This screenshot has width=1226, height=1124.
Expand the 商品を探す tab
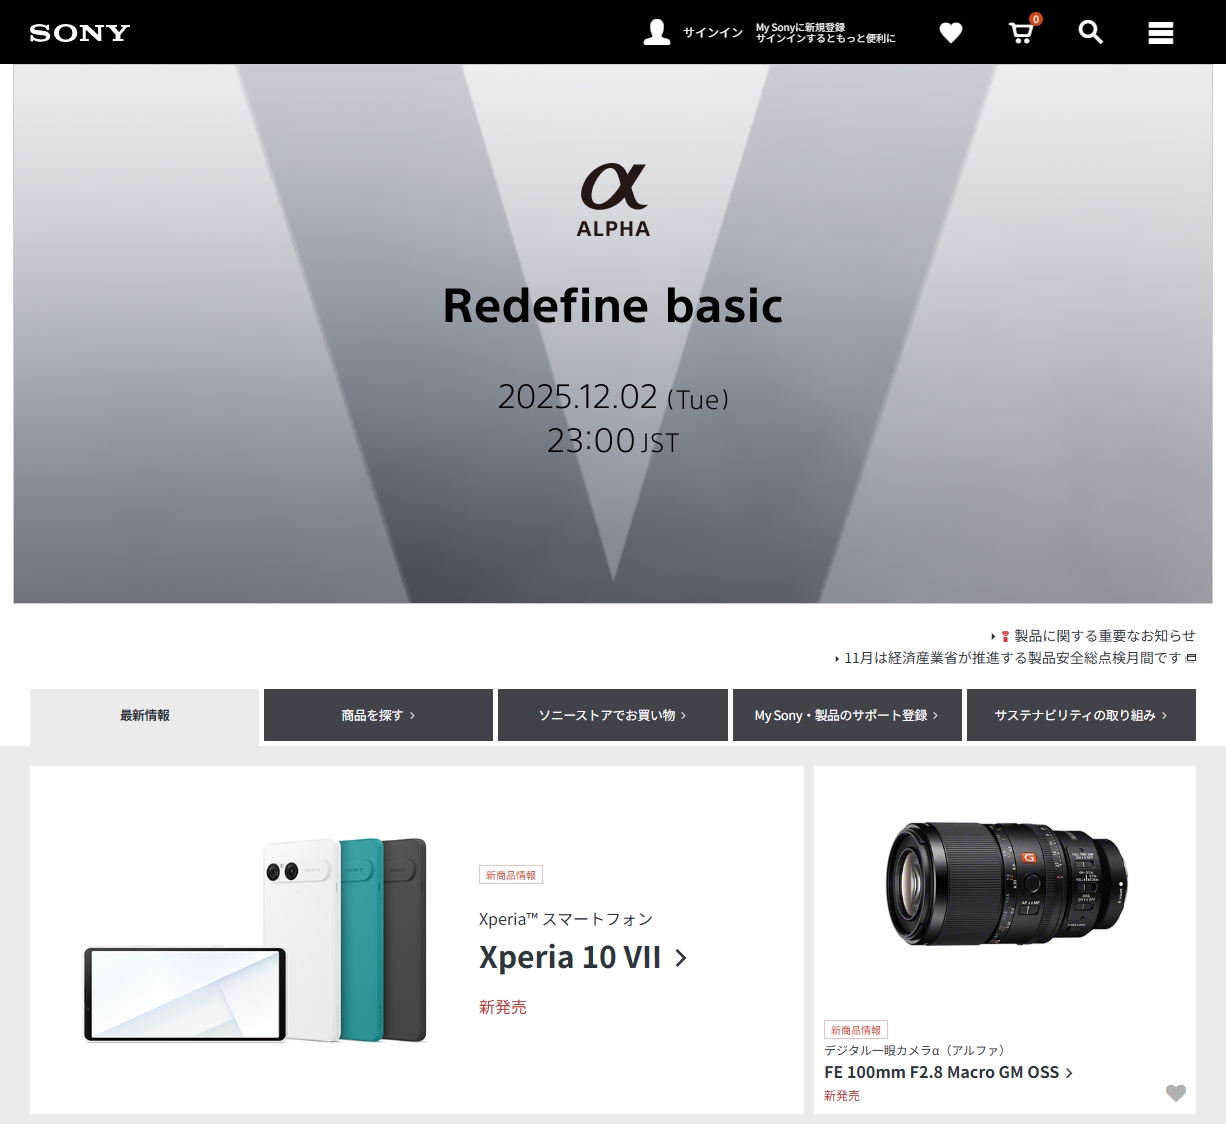[x=378, y=715]
